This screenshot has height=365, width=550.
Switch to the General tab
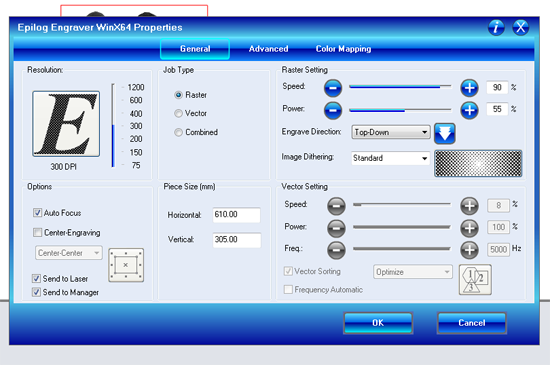[x=195, y=49]
